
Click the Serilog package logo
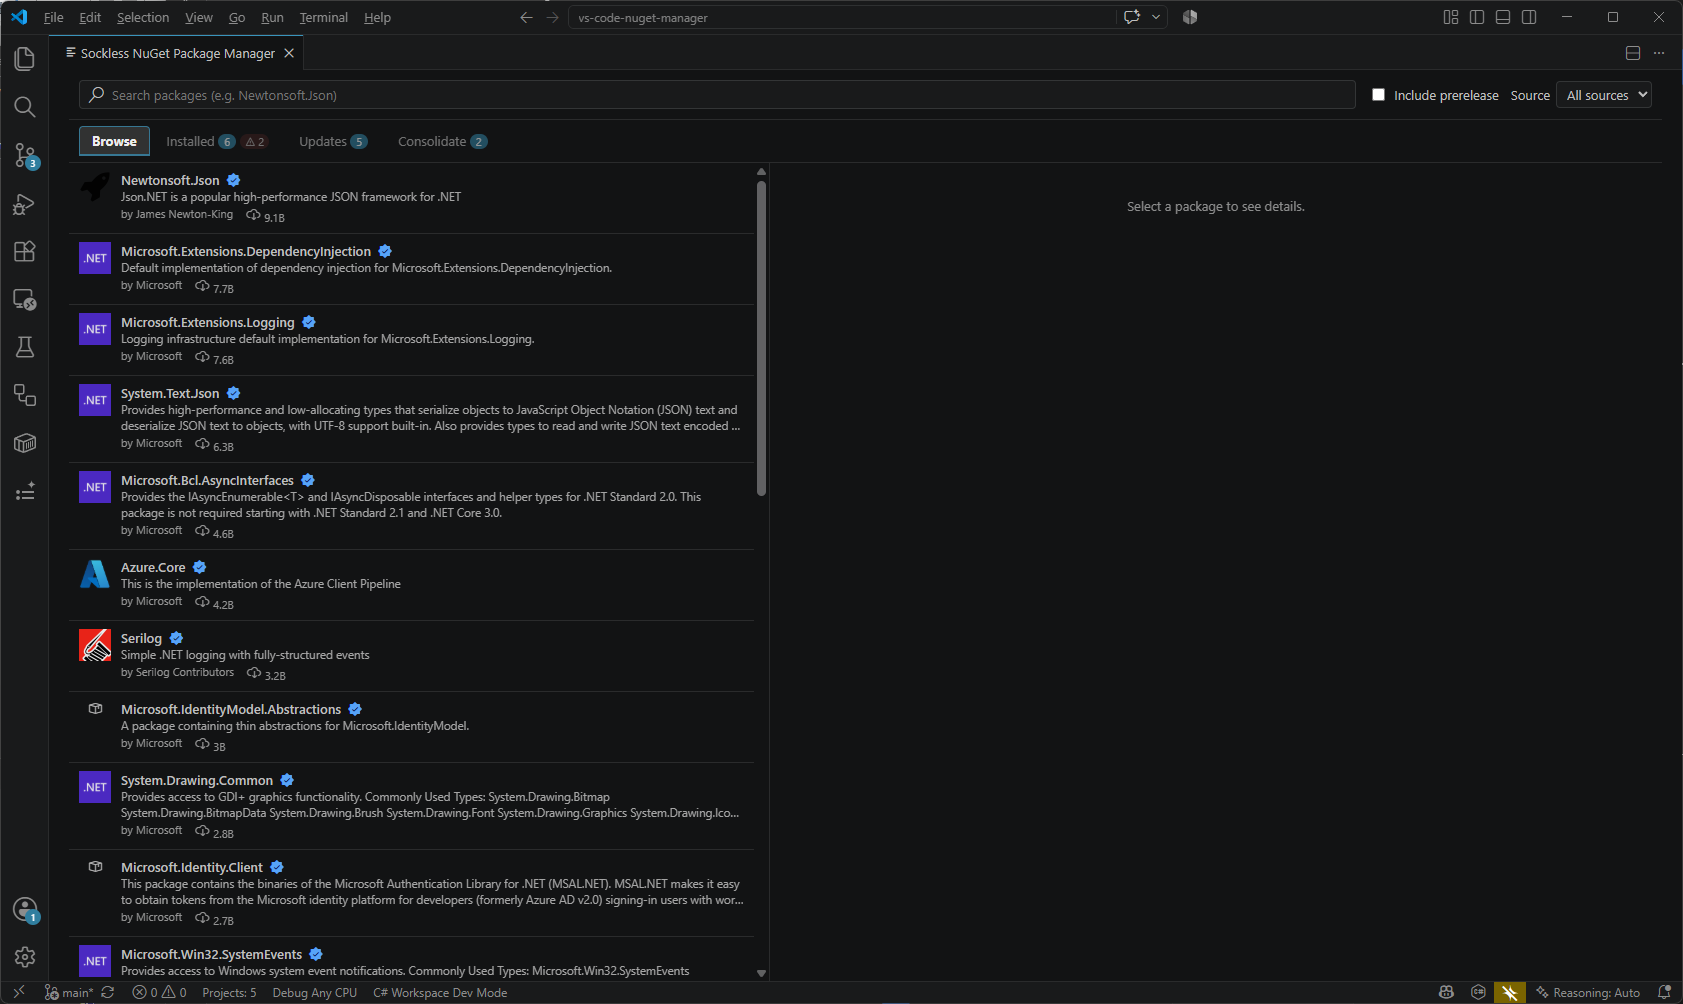tap(95, 645)
